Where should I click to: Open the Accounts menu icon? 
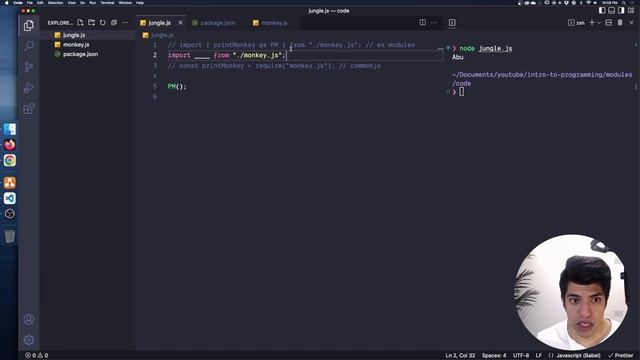(29, 319)
